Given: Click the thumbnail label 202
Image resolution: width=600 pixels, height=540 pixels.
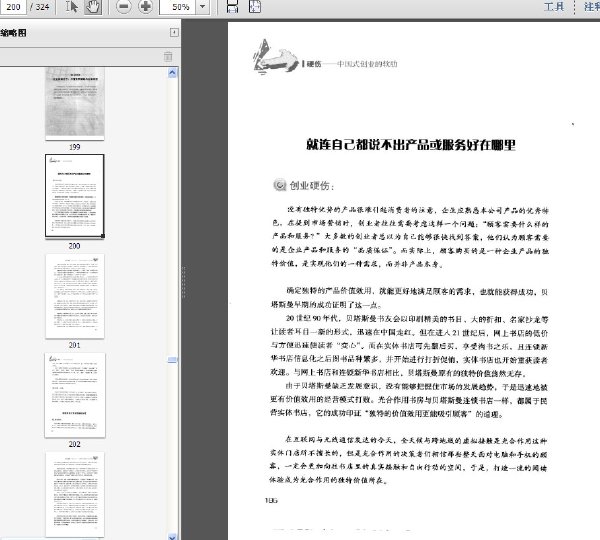Looking at the screenshot, I should (75, 444).
